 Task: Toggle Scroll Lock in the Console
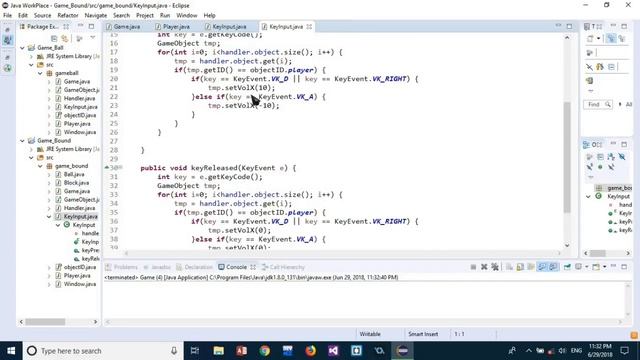[x=520, y=267]
